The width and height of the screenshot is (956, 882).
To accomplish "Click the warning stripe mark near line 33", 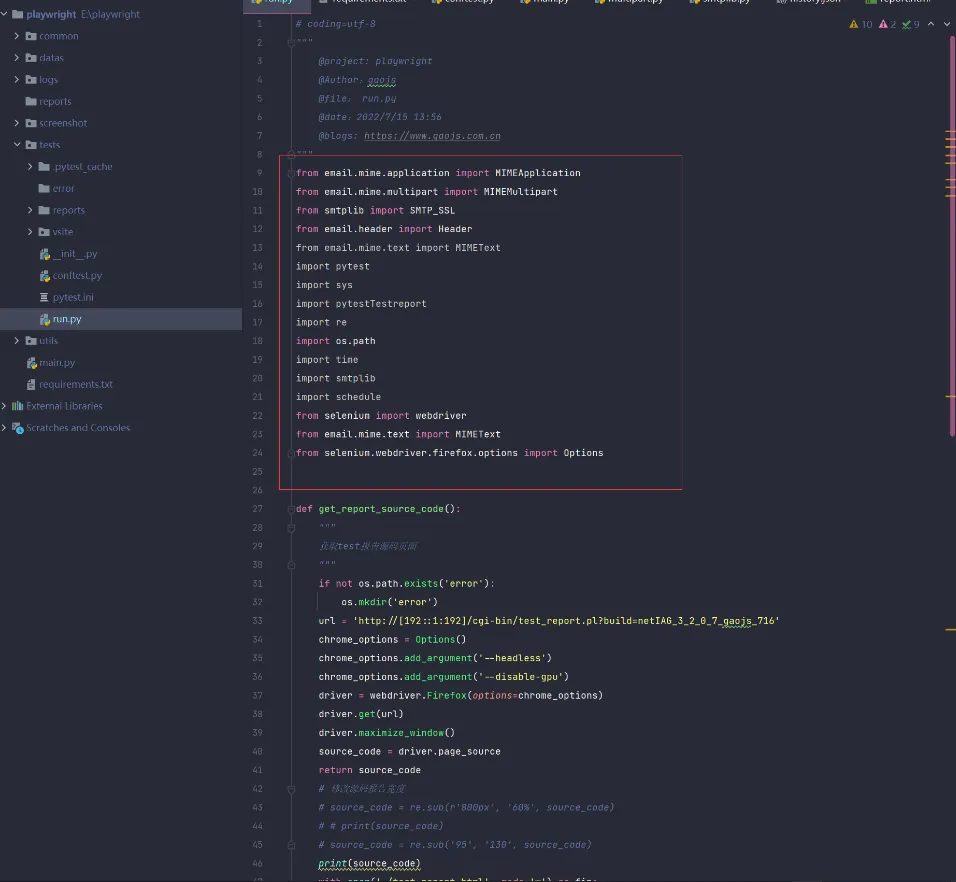I will [x=951, y=629].
